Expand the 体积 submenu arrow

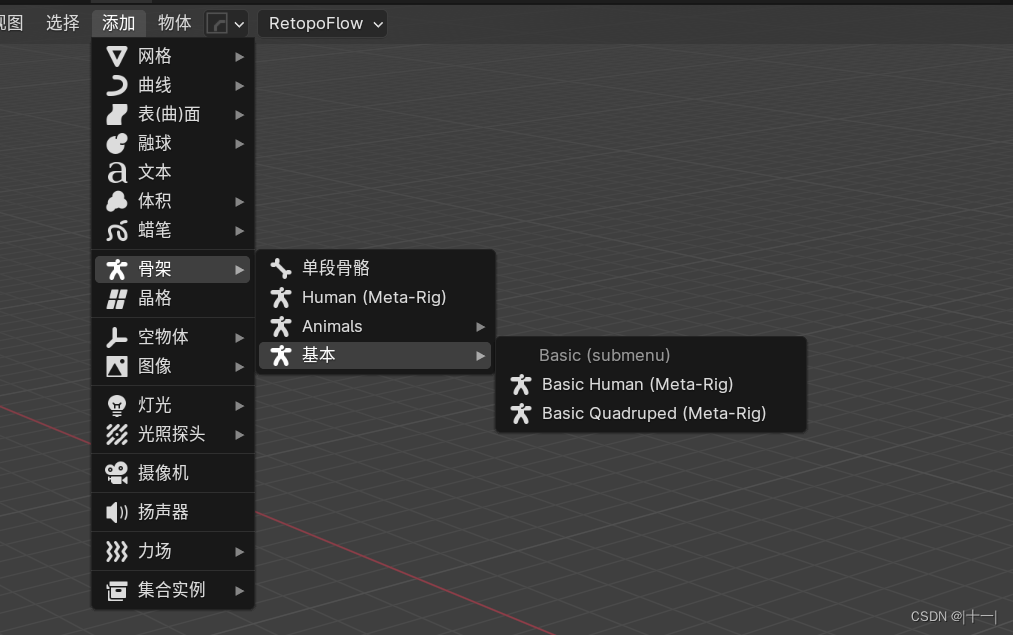tap(240, 202)
